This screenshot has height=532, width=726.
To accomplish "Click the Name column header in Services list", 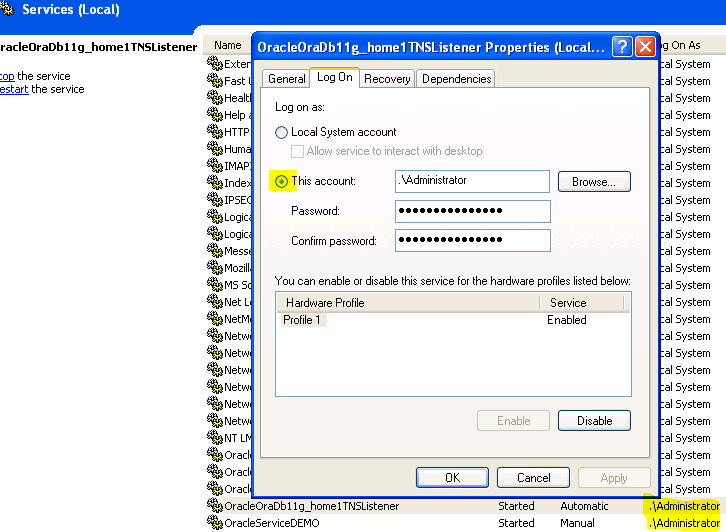I will tap(228, 45).
